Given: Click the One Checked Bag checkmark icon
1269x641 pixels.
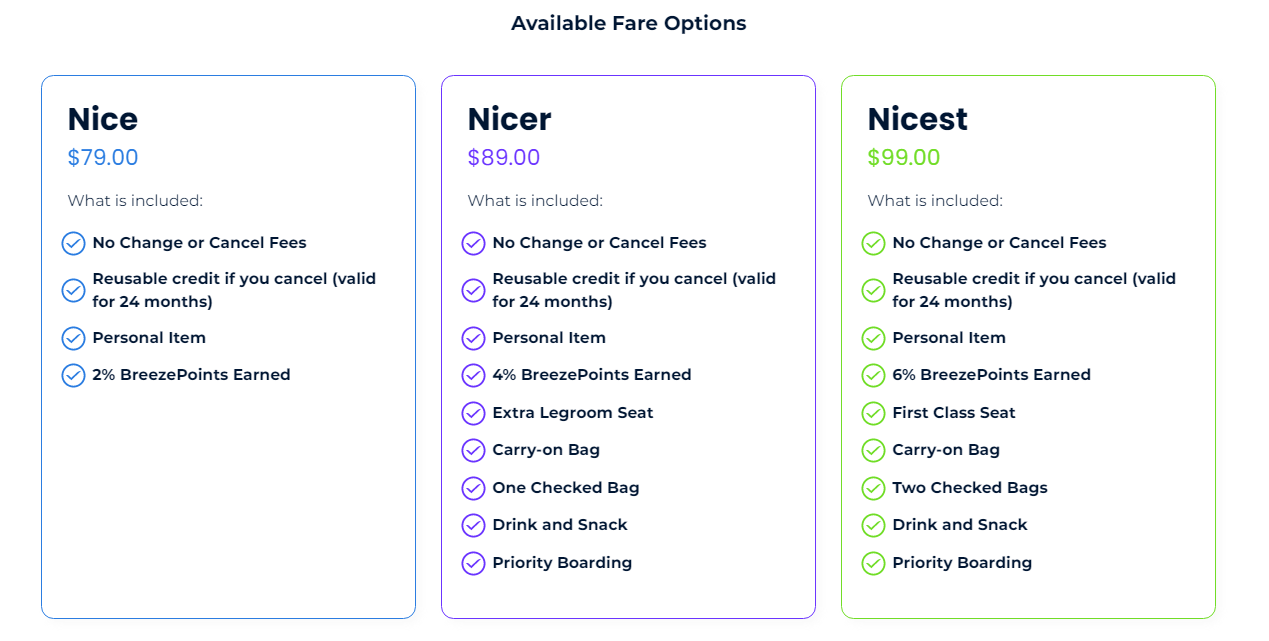Looking at the screenshot, I should [x=473, y=488].
